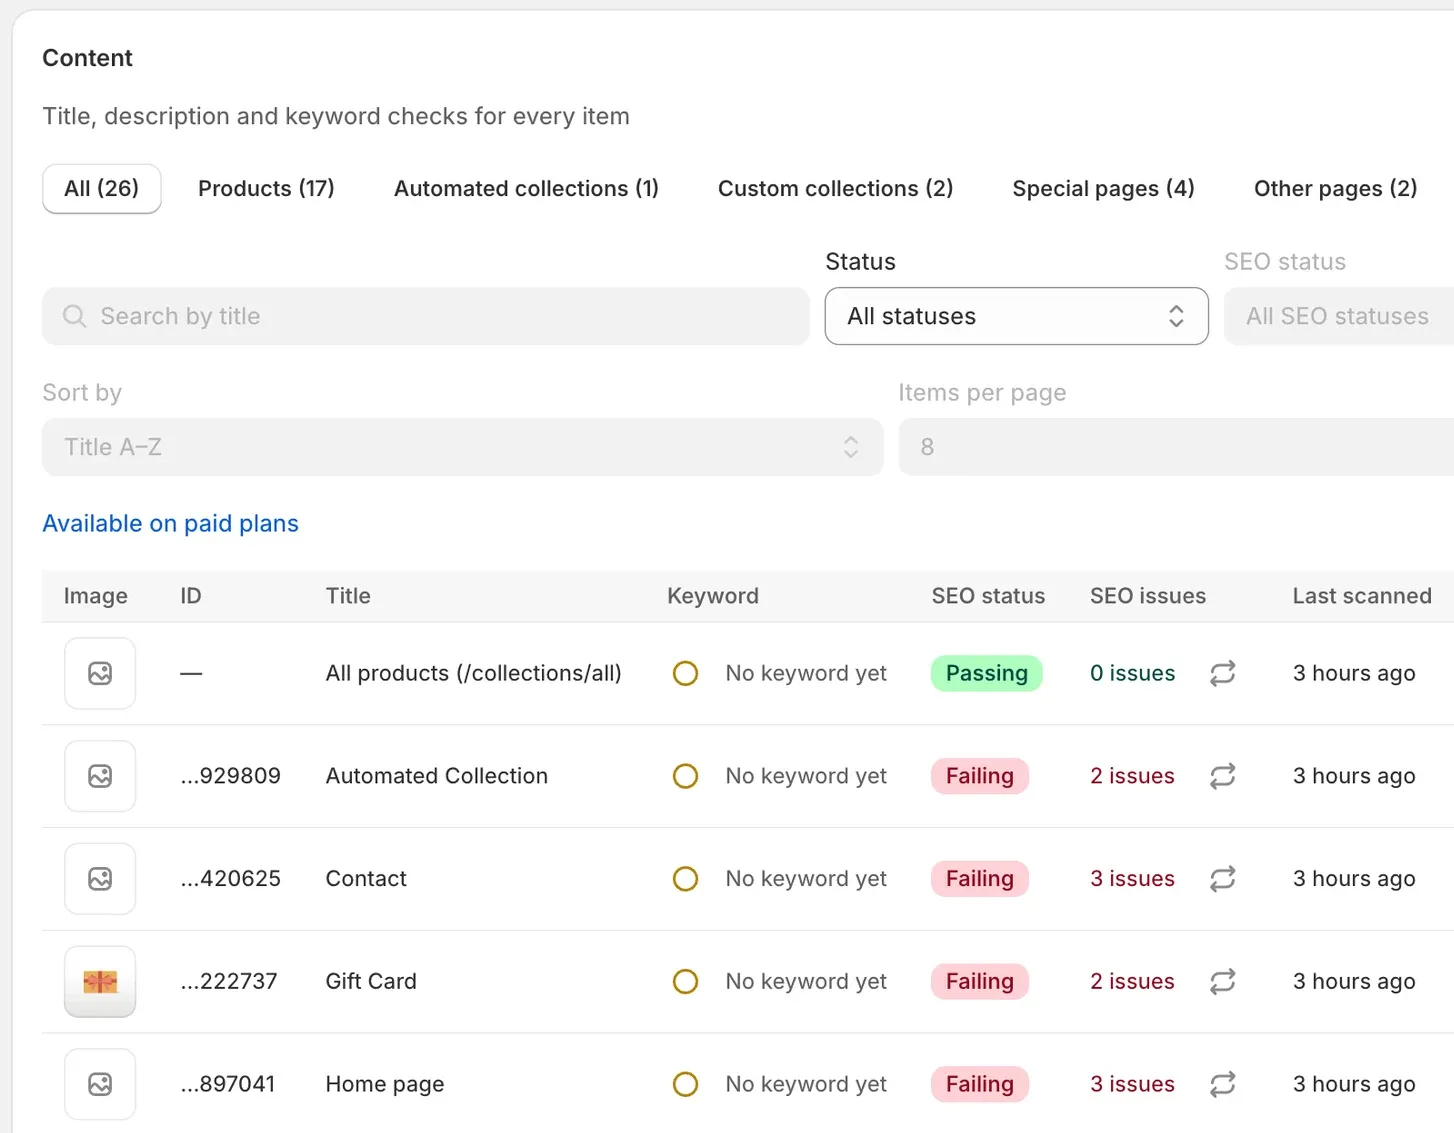The height and width of the screenshot is (1133, 1454).
Task: Click the Keyword column header
Action: [713, 596]
